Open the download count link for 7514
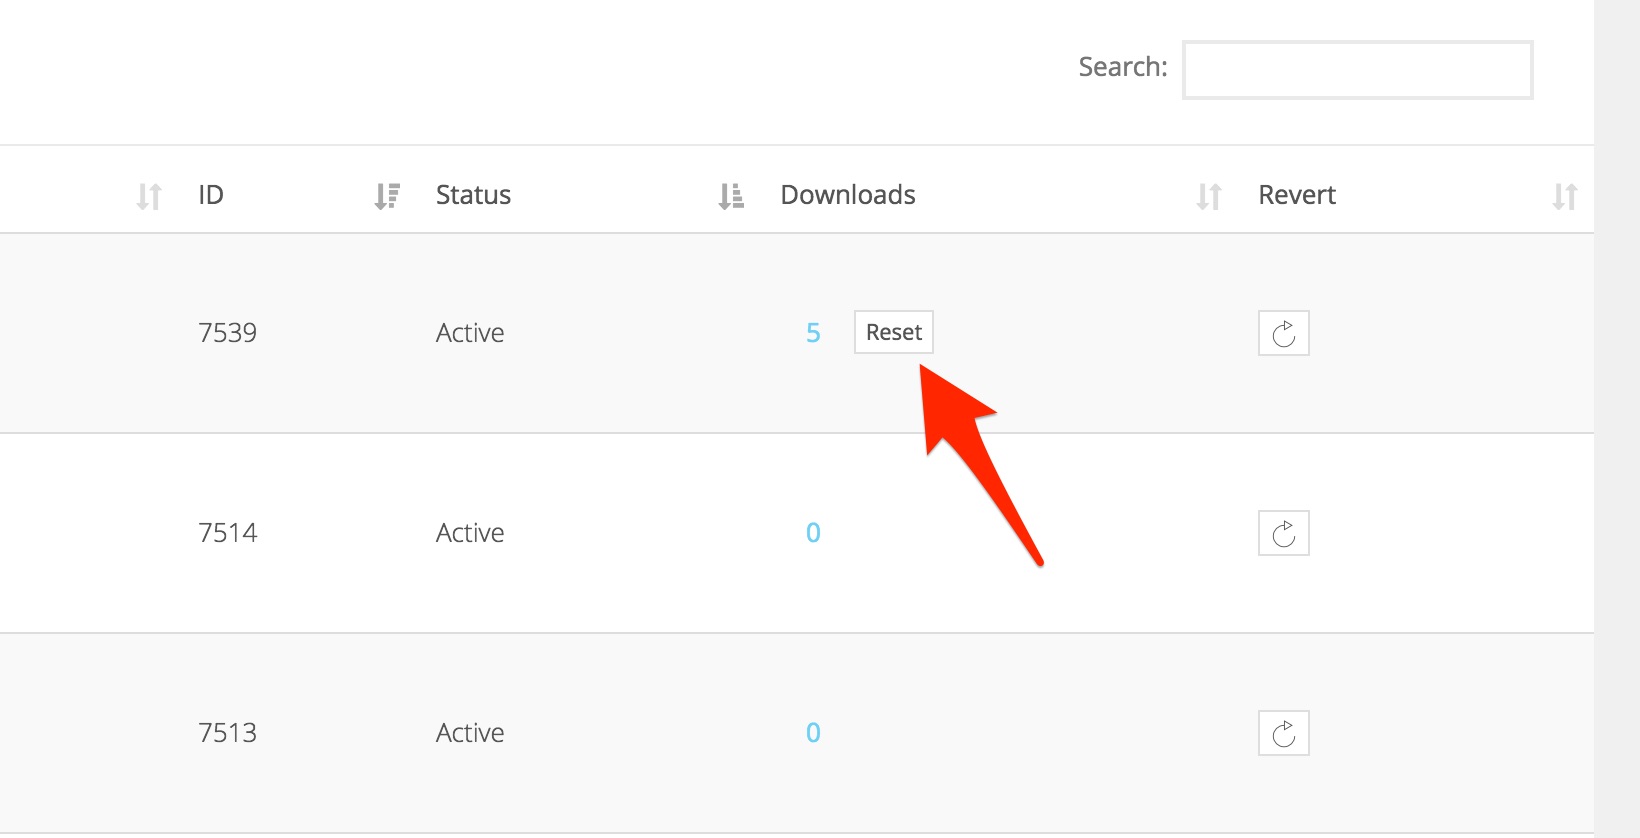The height and width of the screenshot is (838, 1640). pyautogui.click(x=813, y=533)
